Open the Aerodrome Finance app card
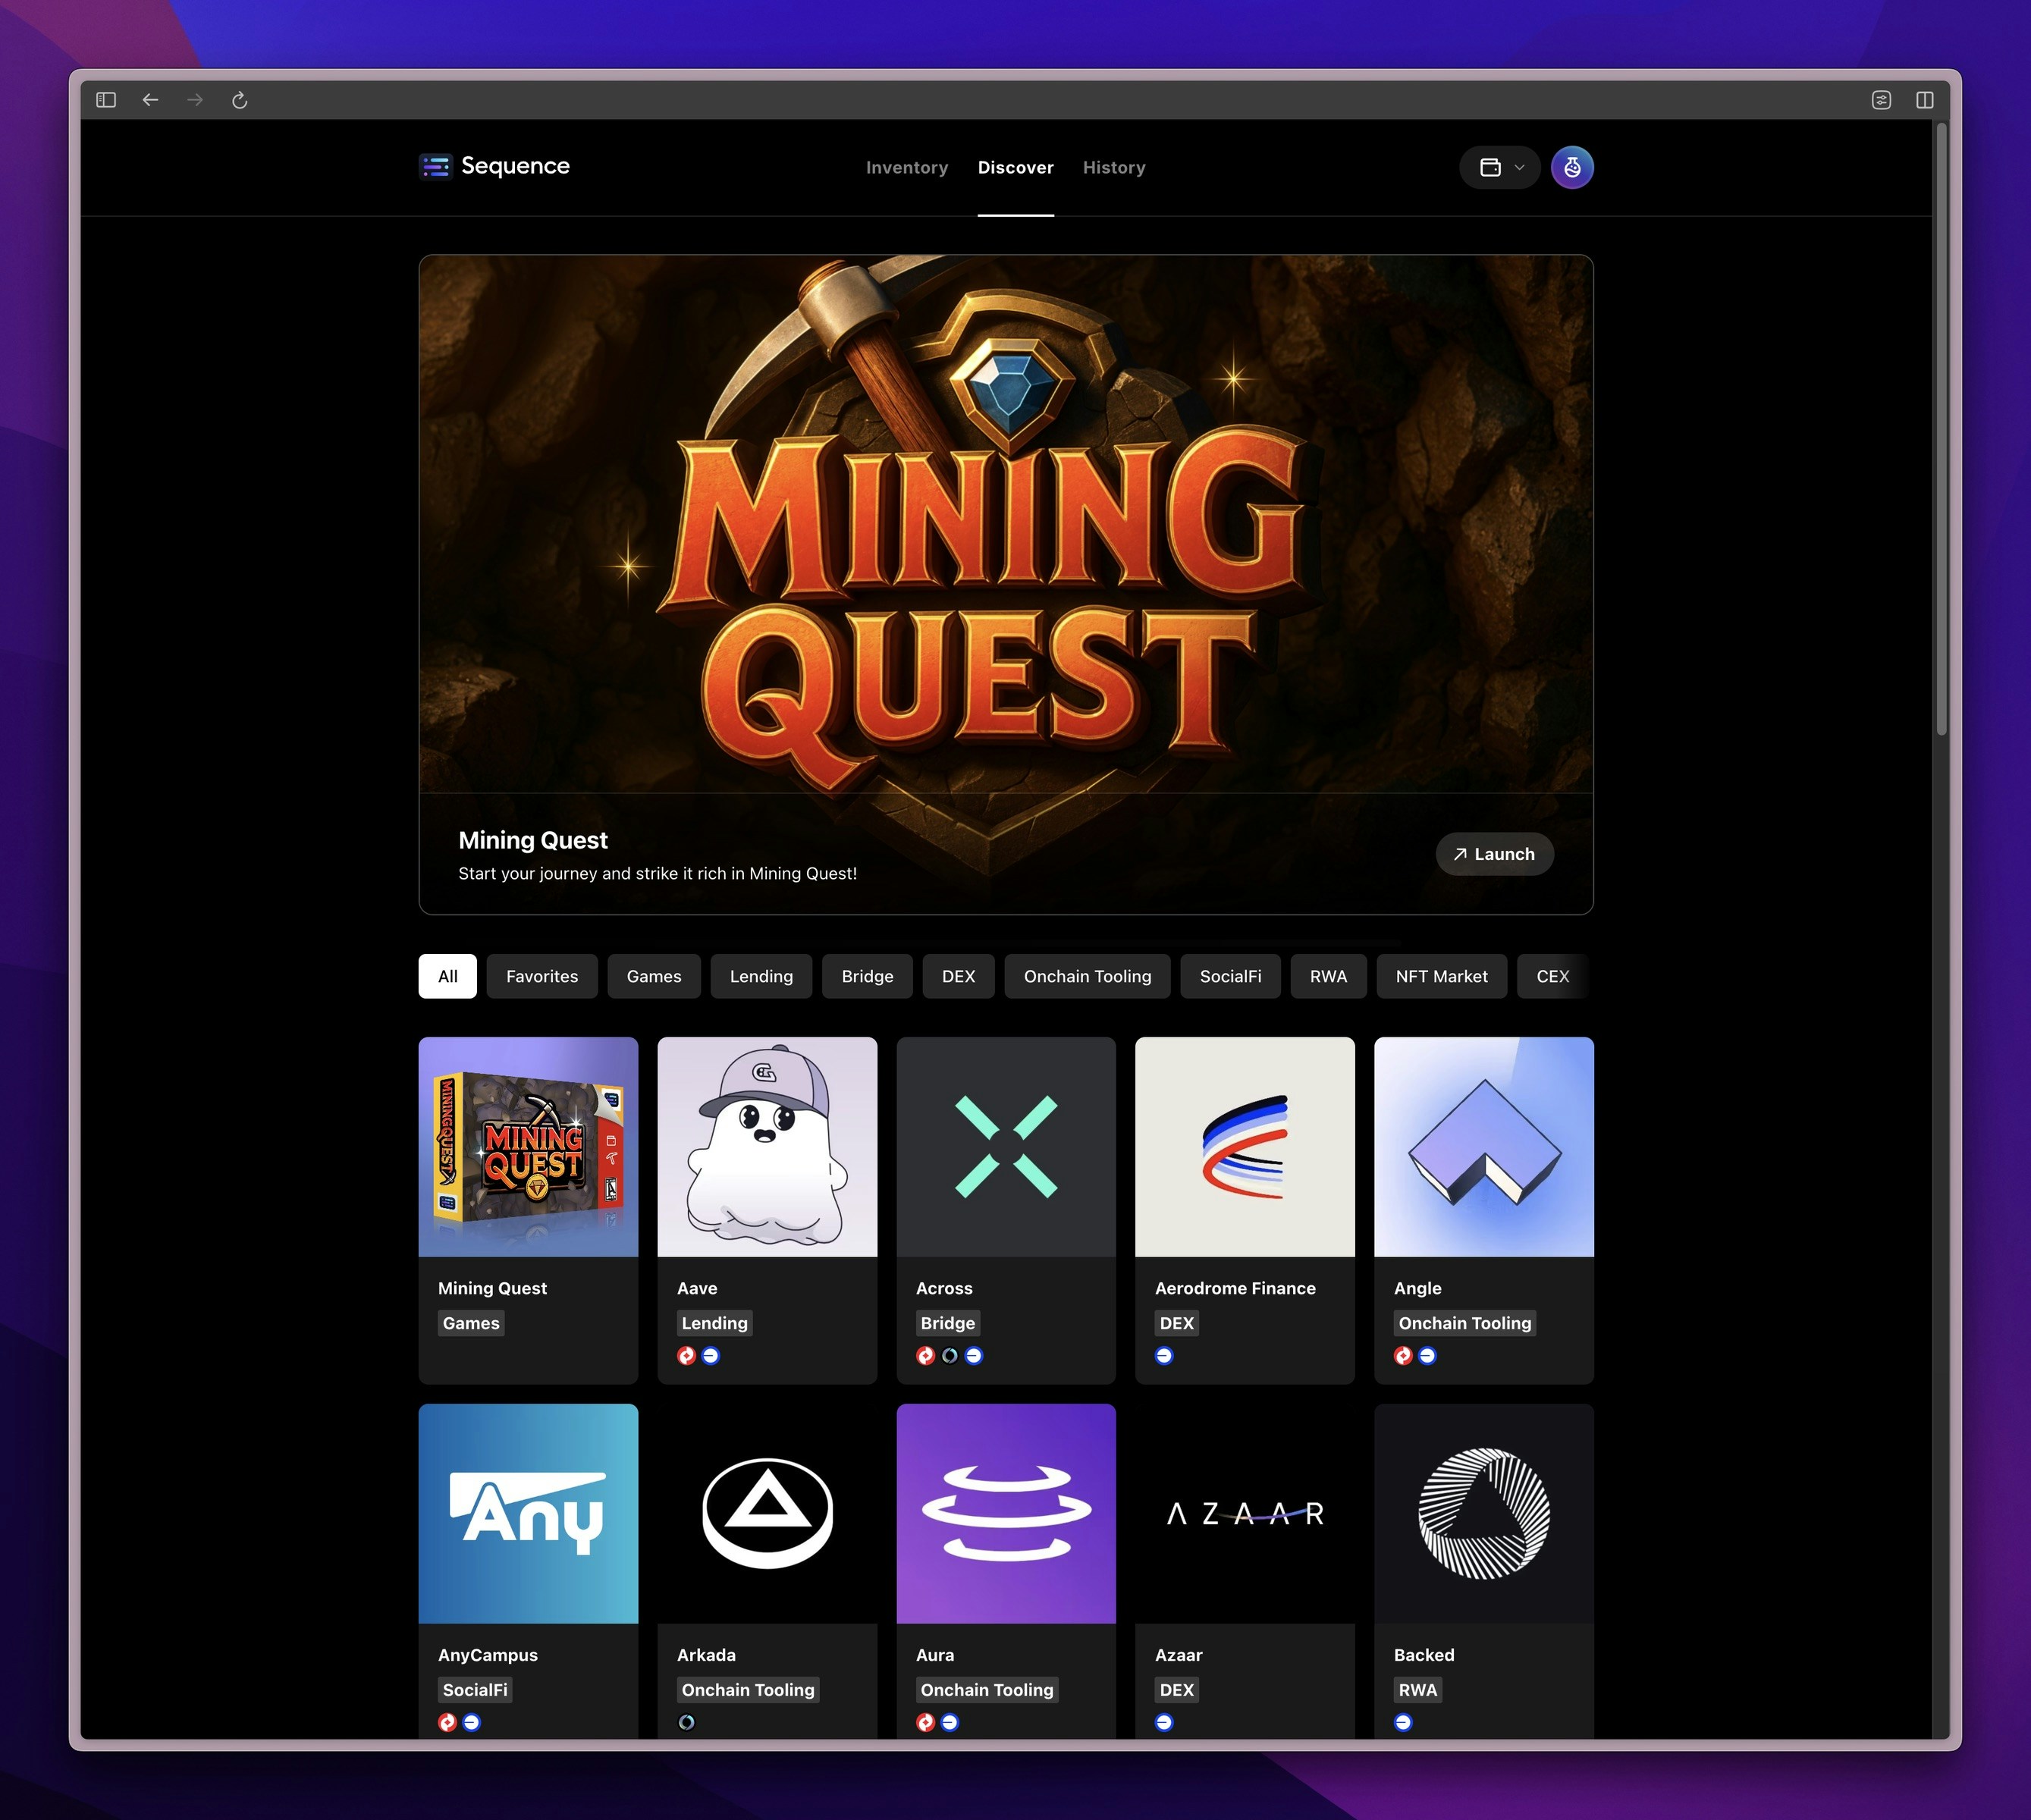This screenshot has width=2031, height=1820. tap(1244, 1209)
